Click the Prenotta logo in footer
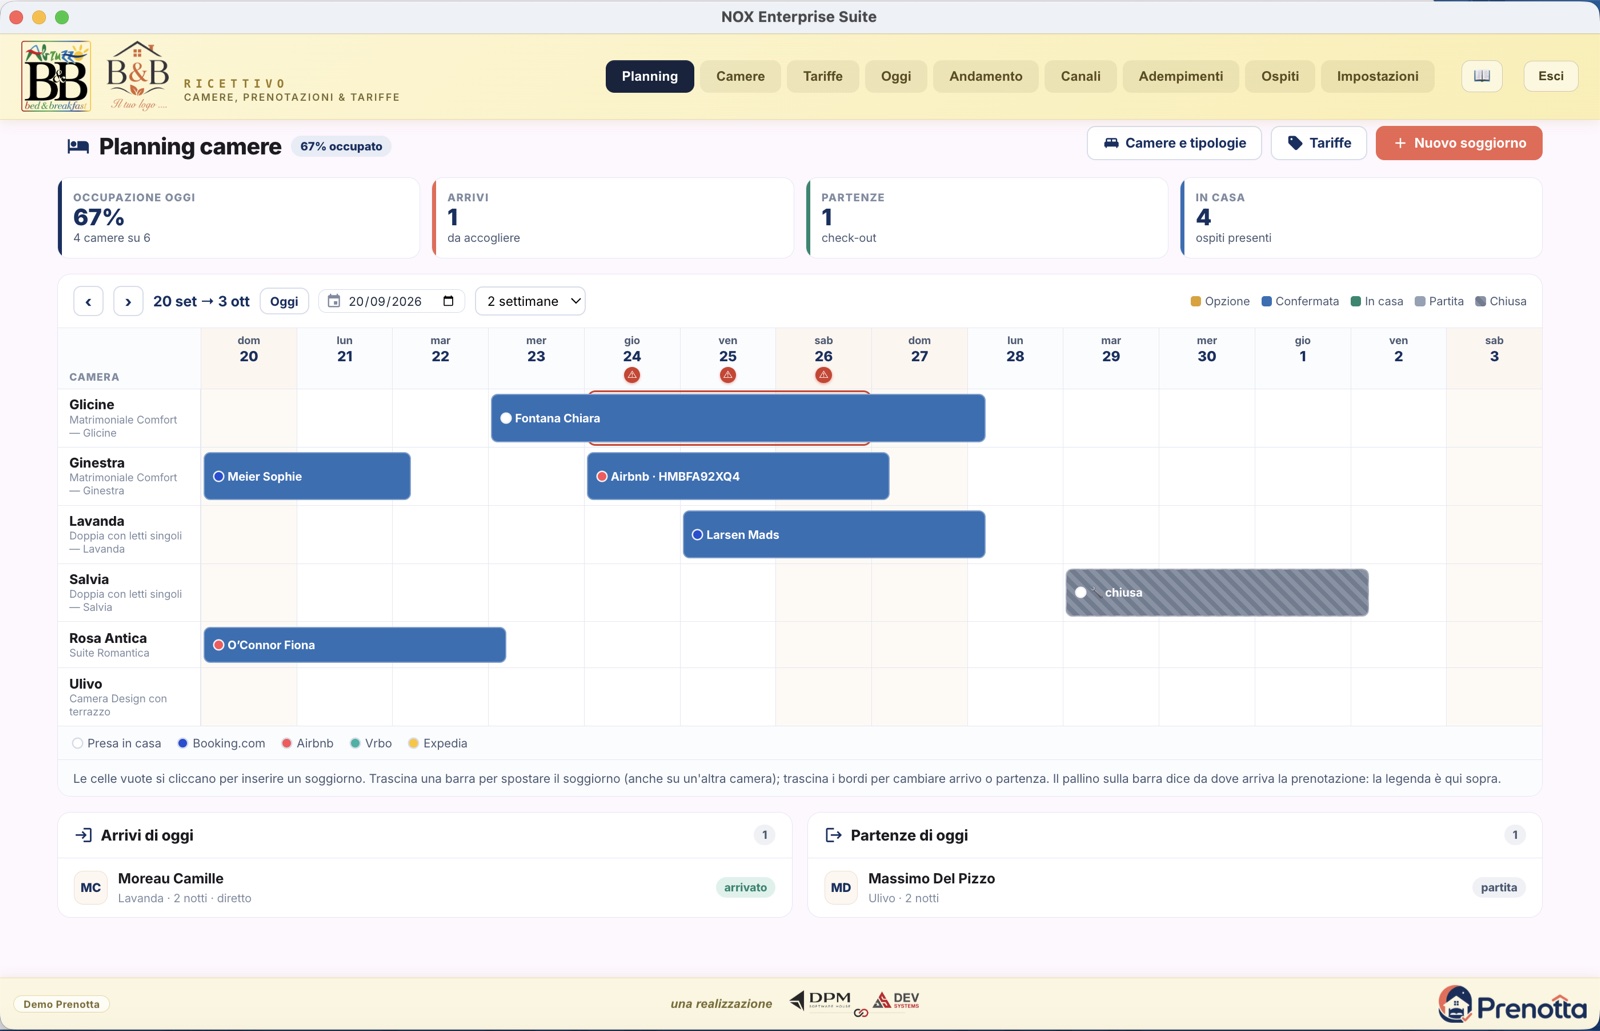The width and height of the screenshot is (1600, 1031). point(1512,1005)
